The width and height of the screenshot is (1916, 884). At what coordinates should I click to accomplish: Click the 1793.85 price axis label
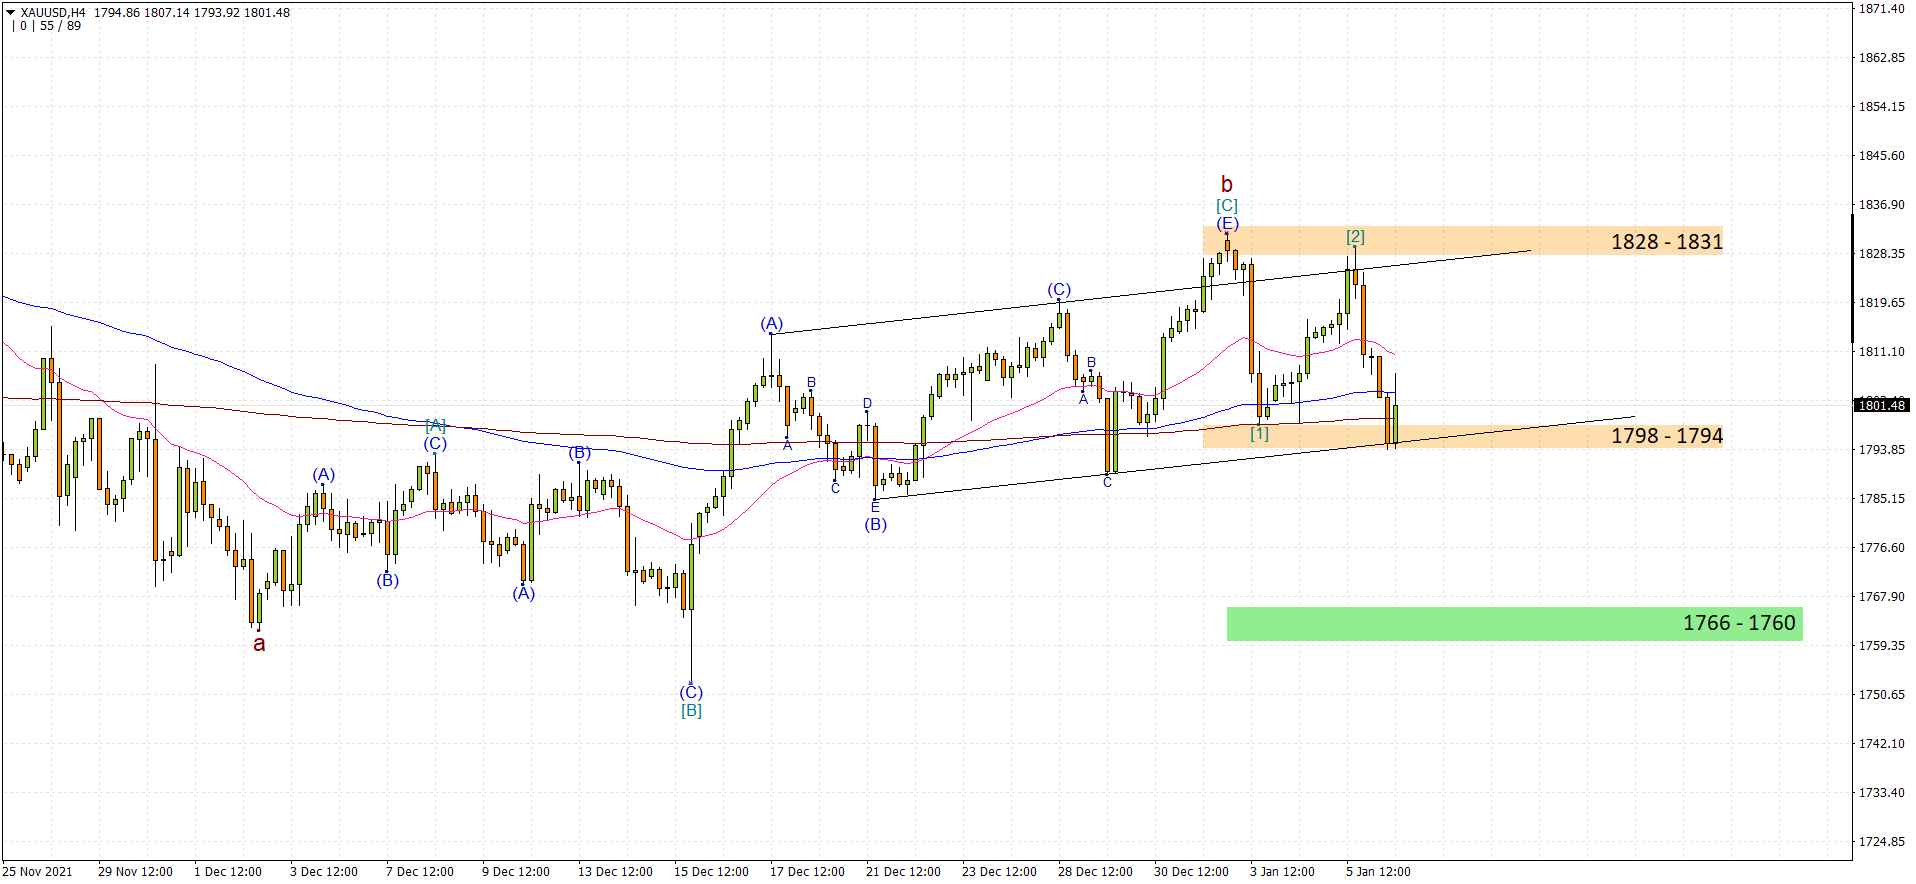click(x=1881, y=450)
